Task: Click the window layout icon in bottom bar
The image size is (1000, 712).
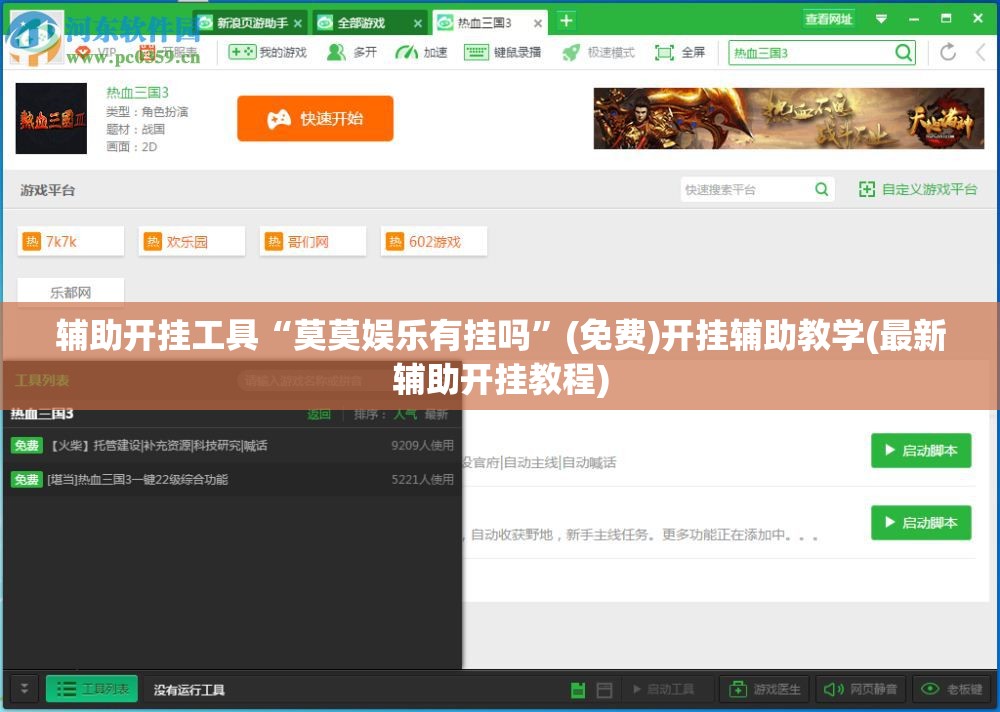Action: pos(604,689)
